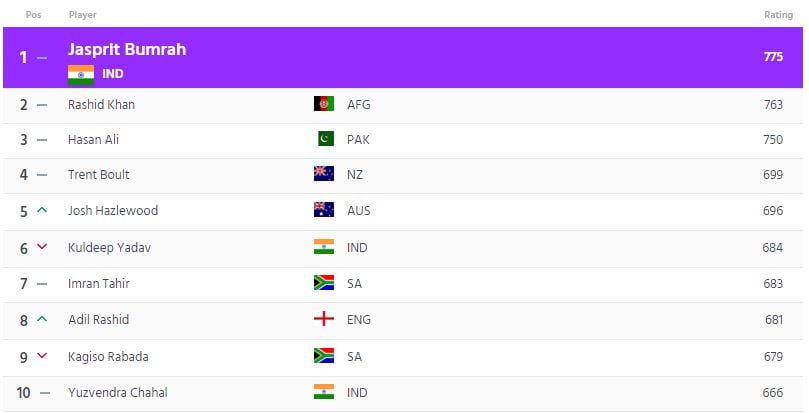Open Rashid Khan's player link

coord(101,104)
